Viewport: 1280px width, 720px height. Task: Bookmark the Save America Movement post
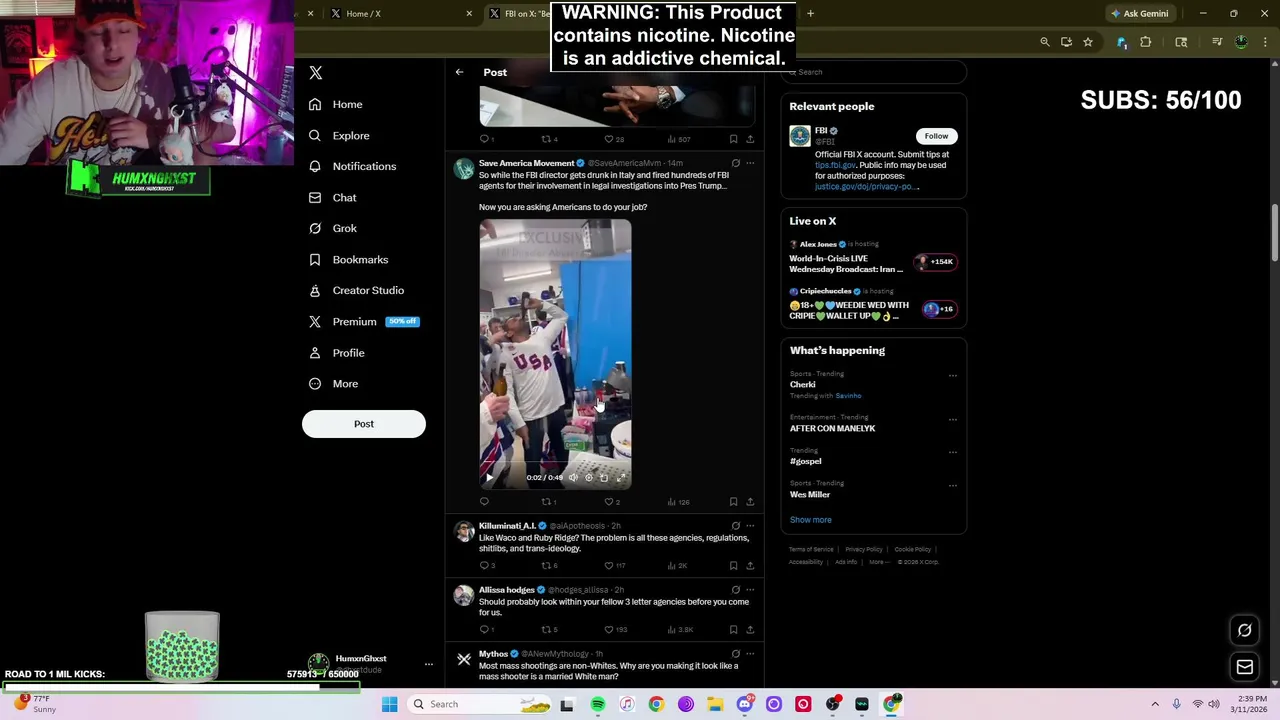733,502
